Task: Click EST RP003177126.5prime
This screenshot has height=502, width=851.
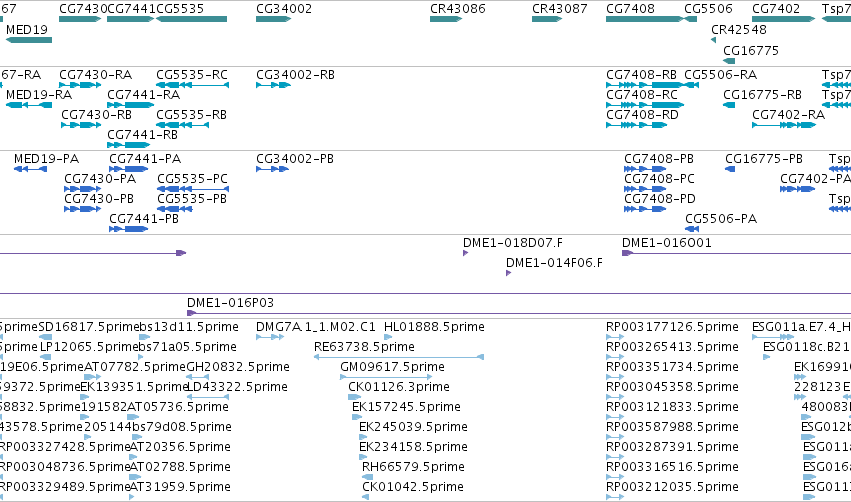Action: pos(615,337)
